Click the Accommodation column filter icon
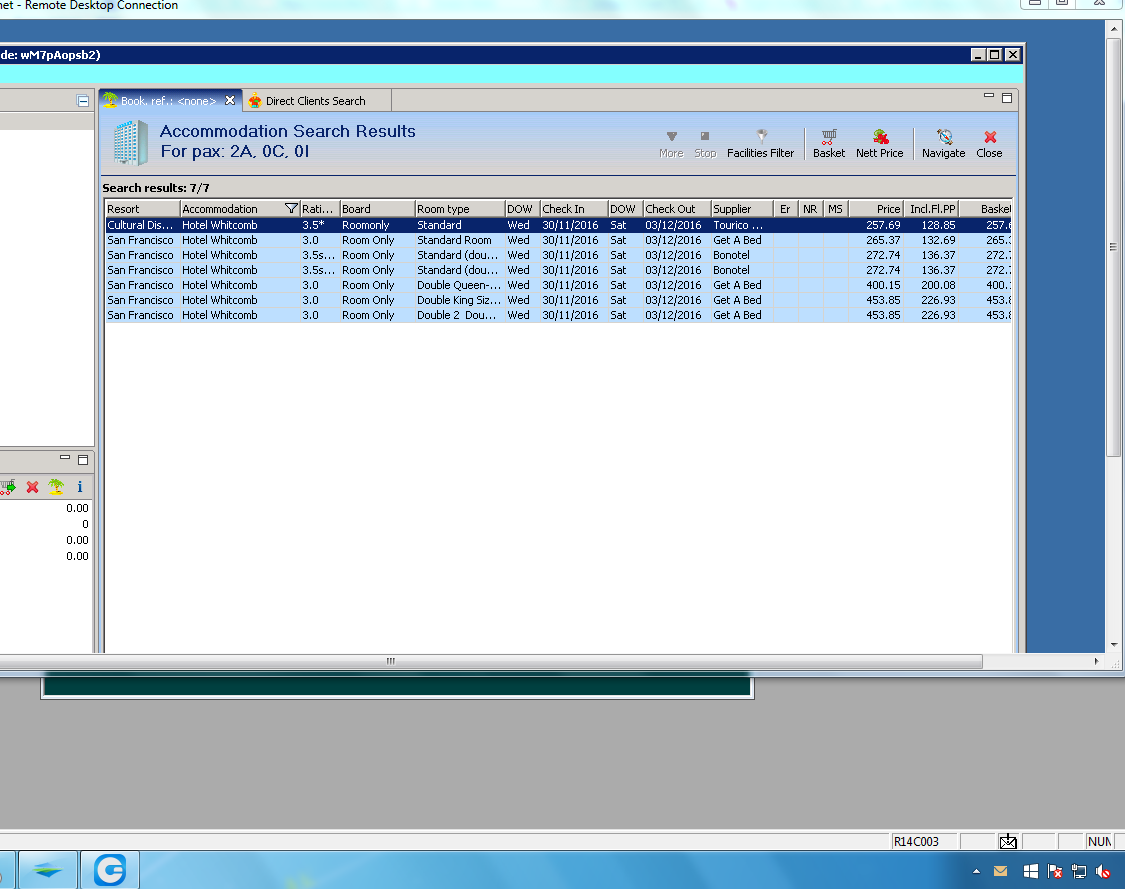 click(291, 209)
